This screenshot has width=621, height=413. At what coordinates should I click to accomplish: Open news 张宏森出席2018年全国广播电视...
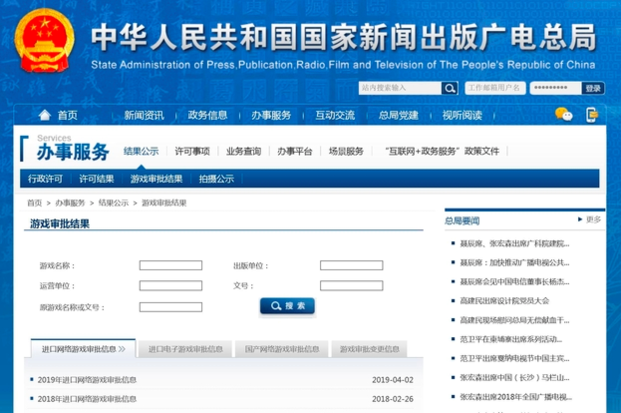(516, 396)
